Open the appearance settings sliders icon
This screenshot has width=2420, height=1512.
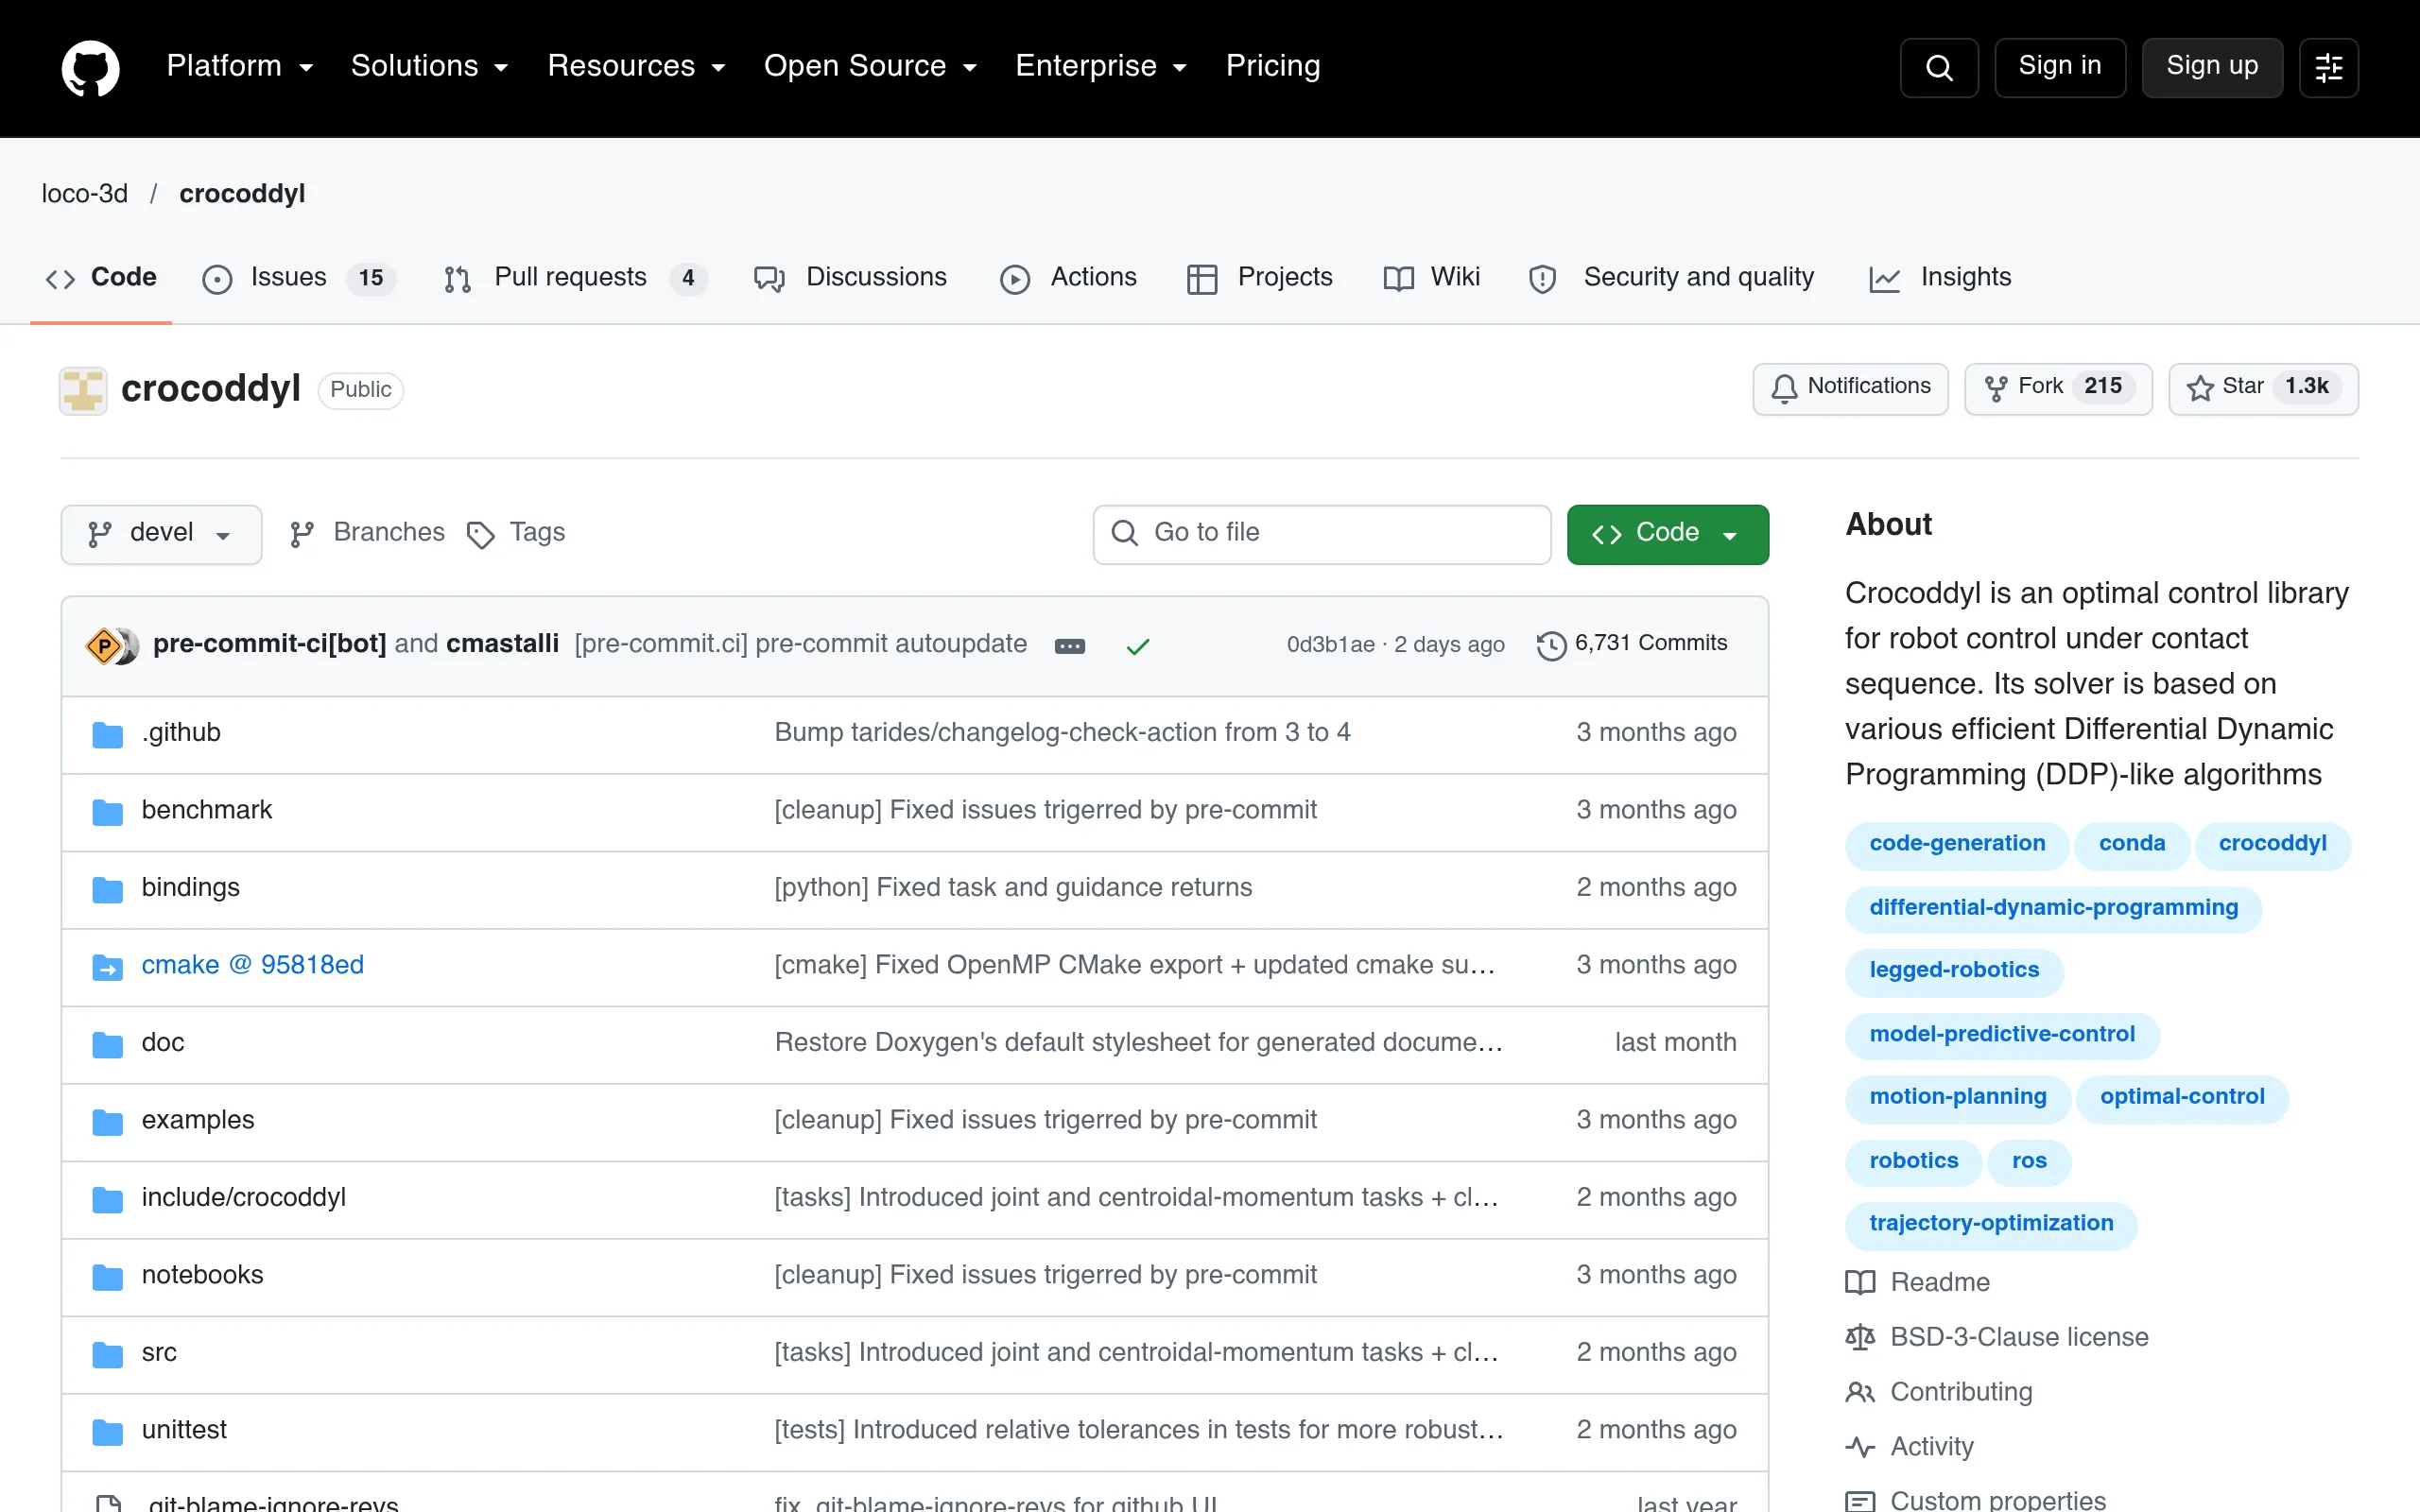tap(2328, 67)
